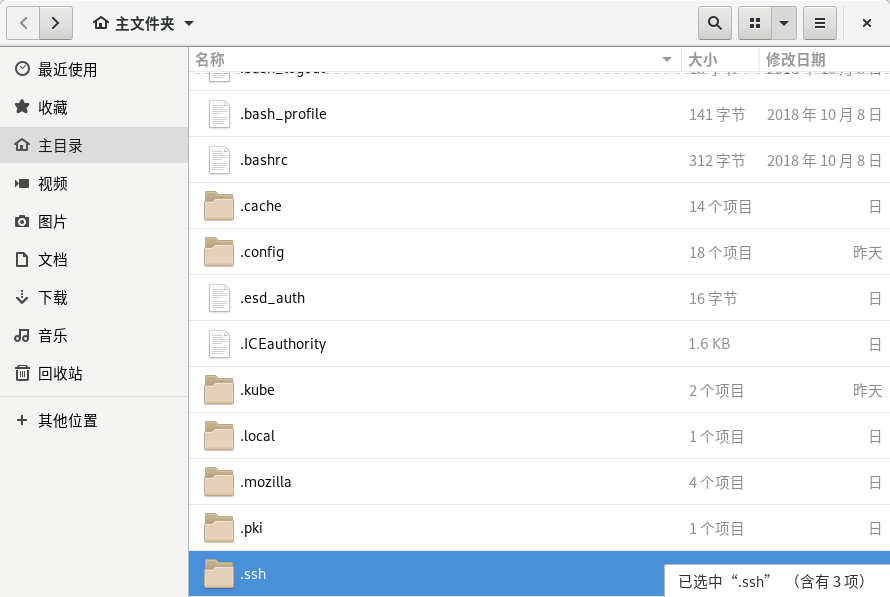Viewport: 890px width, 597px height.
Task: Open 视频 folder in sidebar
Action: tap(94, 183)
